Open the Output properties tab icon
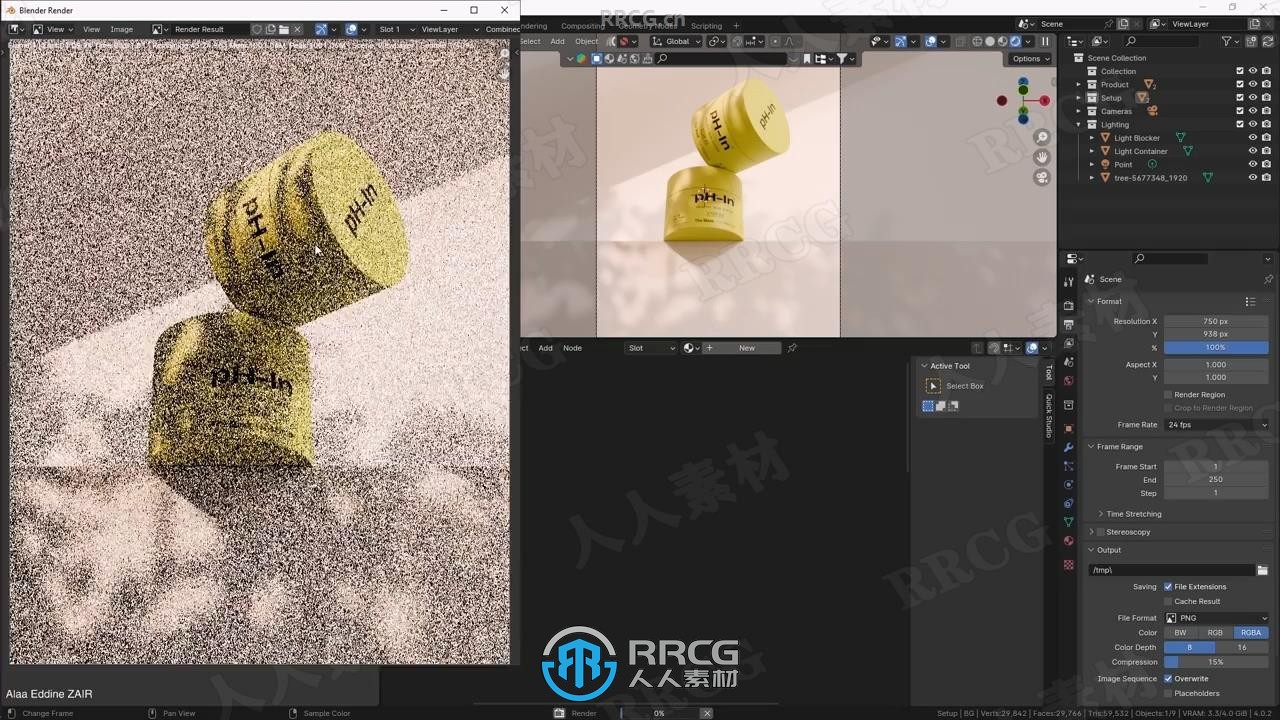This screenshot has height=720, width=1280. pos(1069,325)
